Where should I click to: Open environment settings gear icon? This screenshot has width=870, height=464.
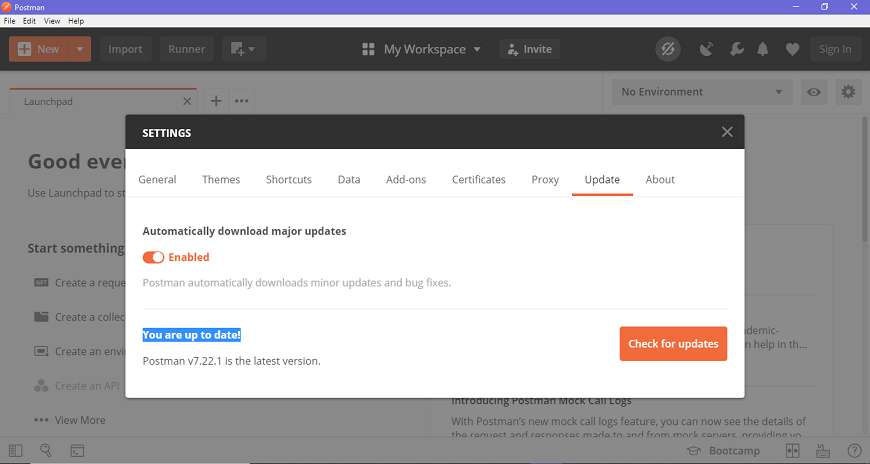(x=848, y=92)
